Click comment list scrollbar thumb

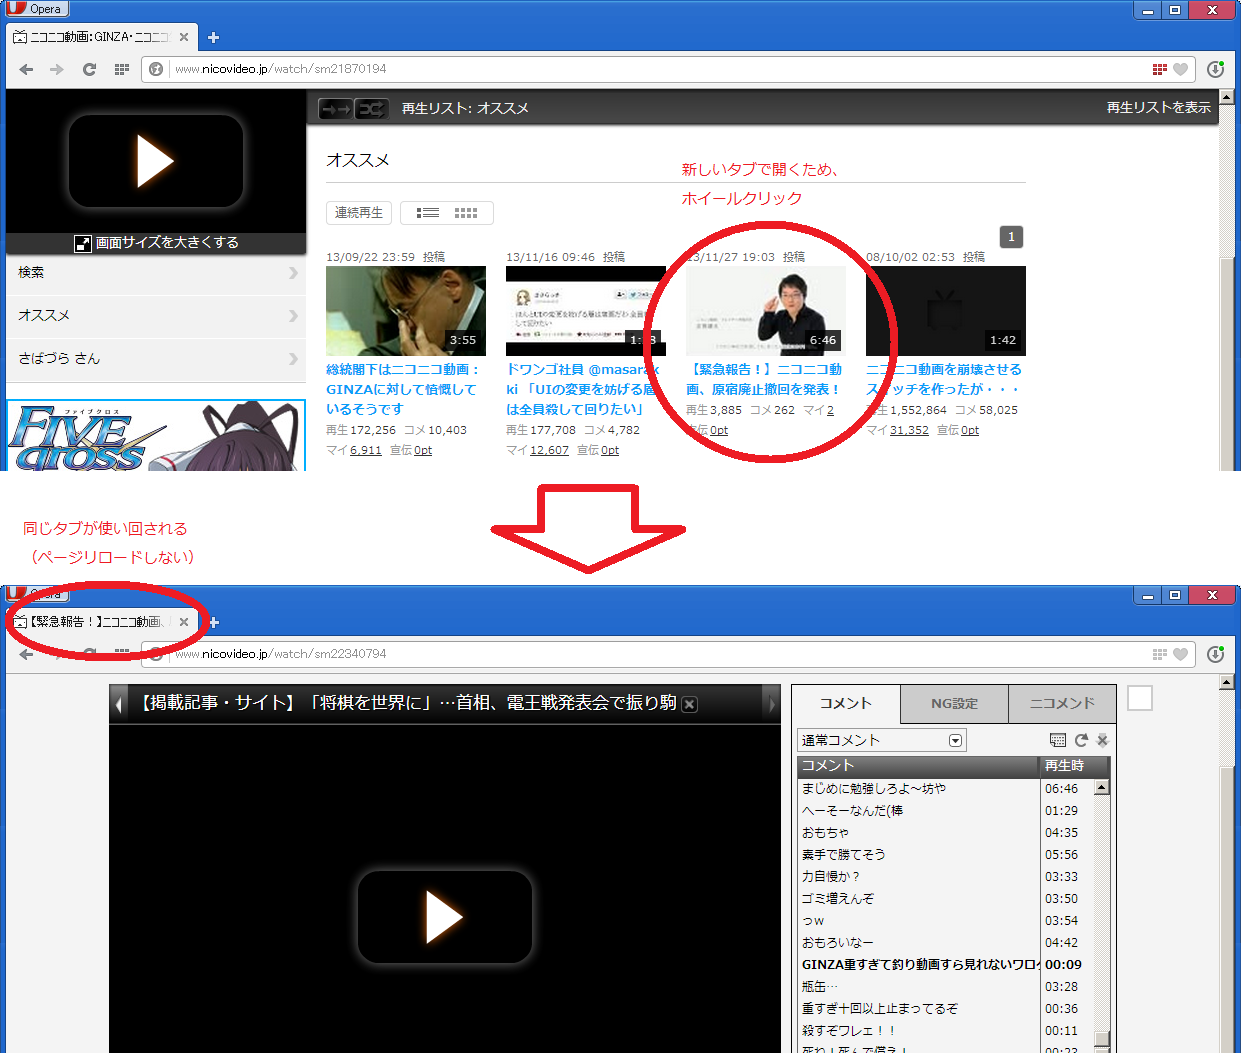click(1102, 1040)
